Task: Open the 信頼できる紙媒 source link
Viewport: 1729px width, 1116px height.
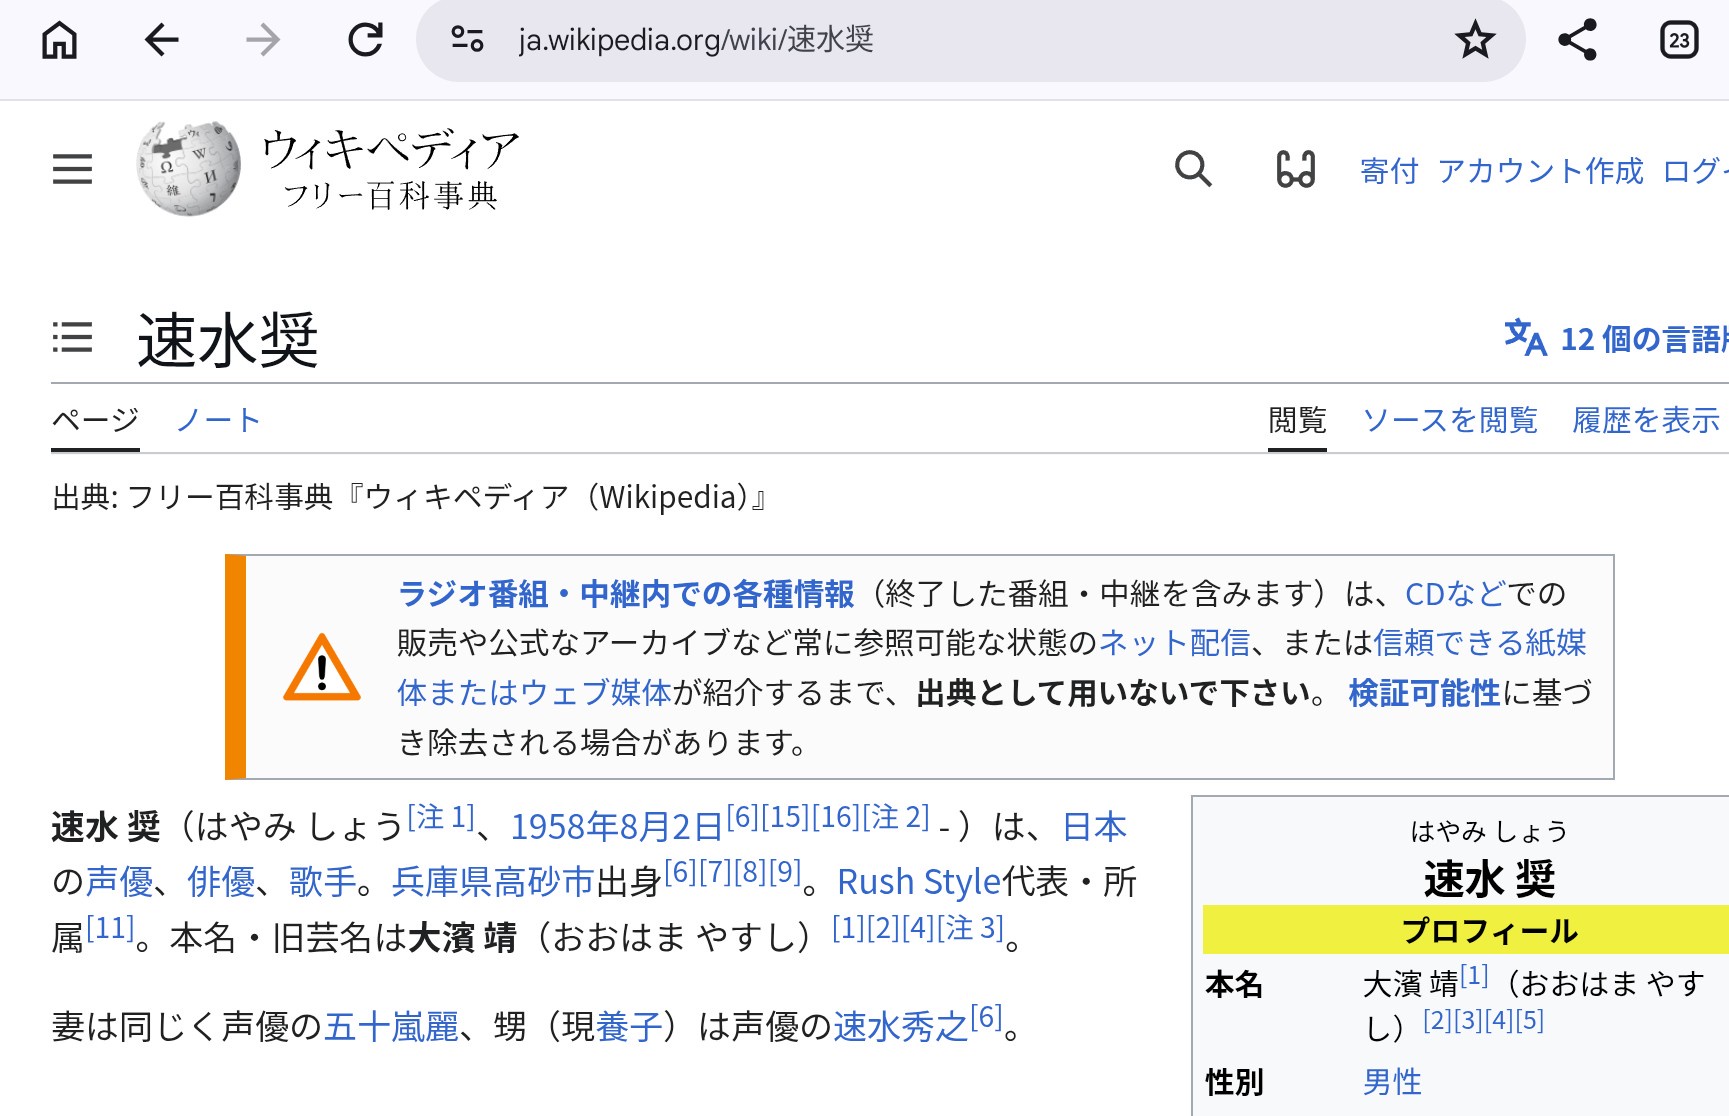Action: 1480,643
